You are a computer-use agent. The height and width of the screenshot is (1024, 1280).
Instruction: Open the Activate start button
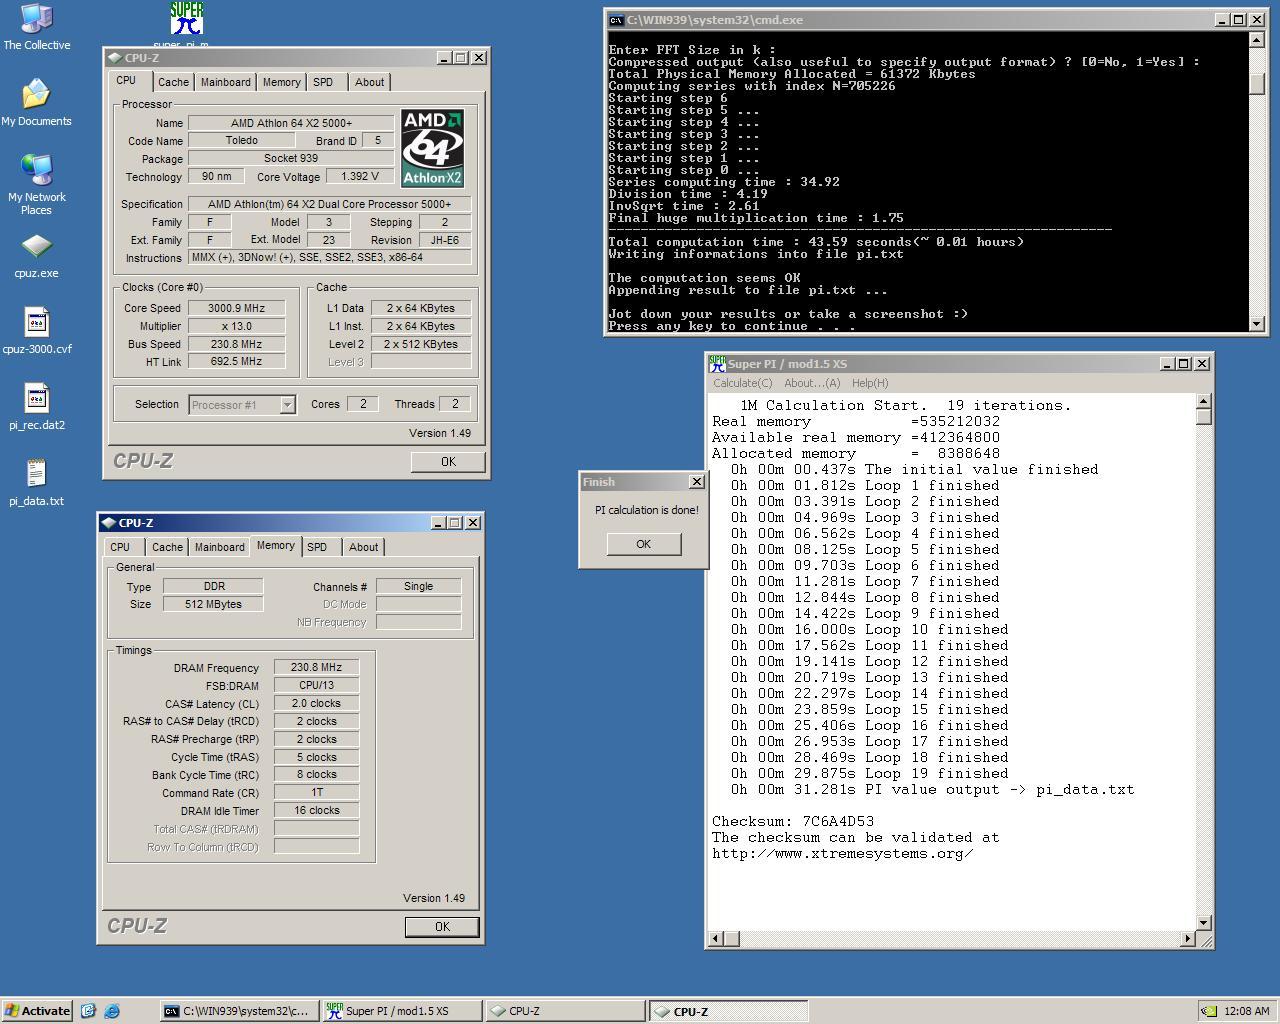point(37,1011)
